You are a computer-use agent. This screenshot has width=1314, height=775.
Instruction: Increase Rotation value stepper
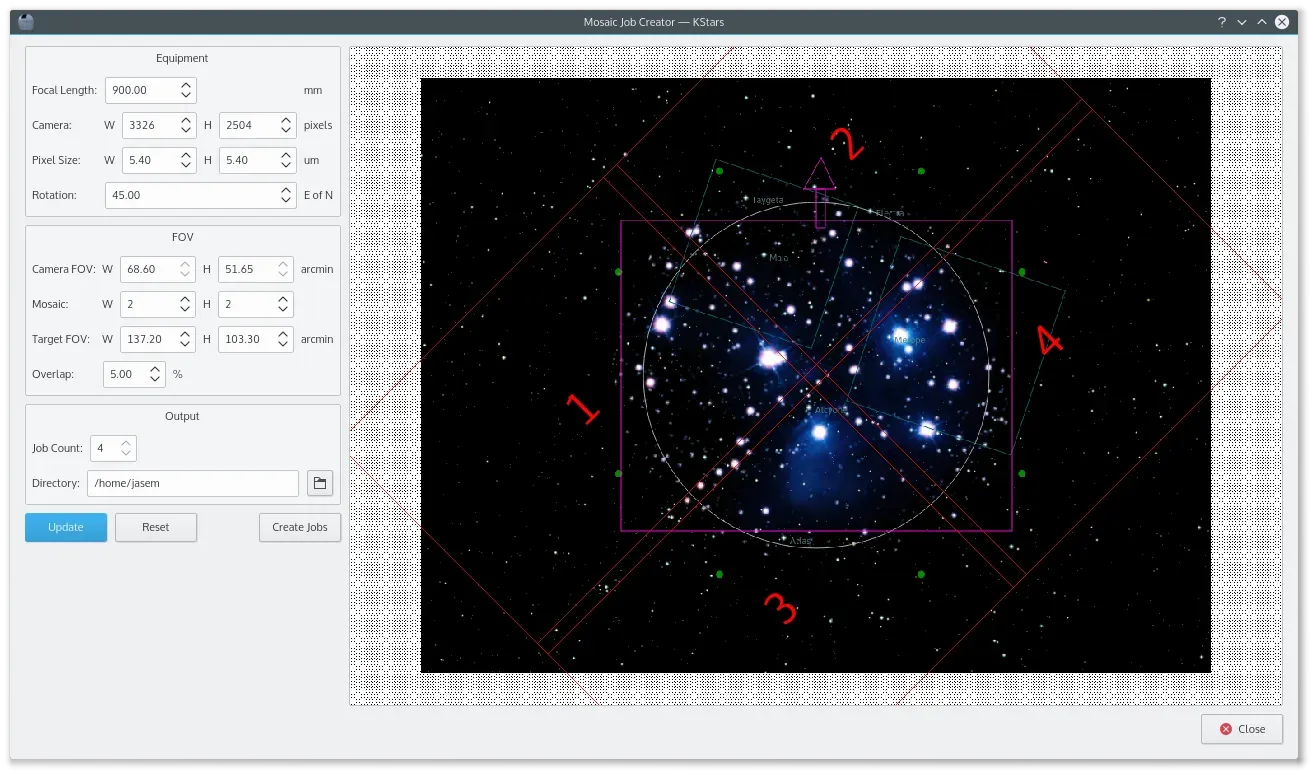coord(286,190)
